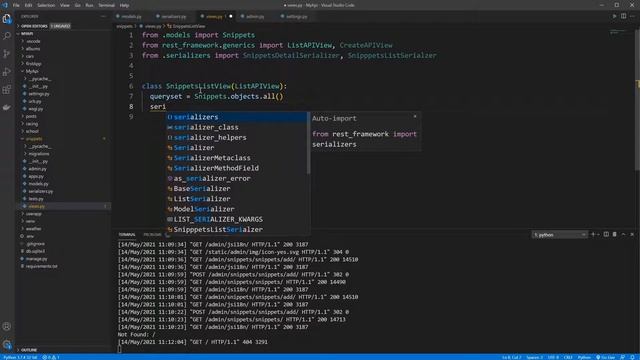Open the Run and Debug view
Screen dimensions: 640x360
7,72
